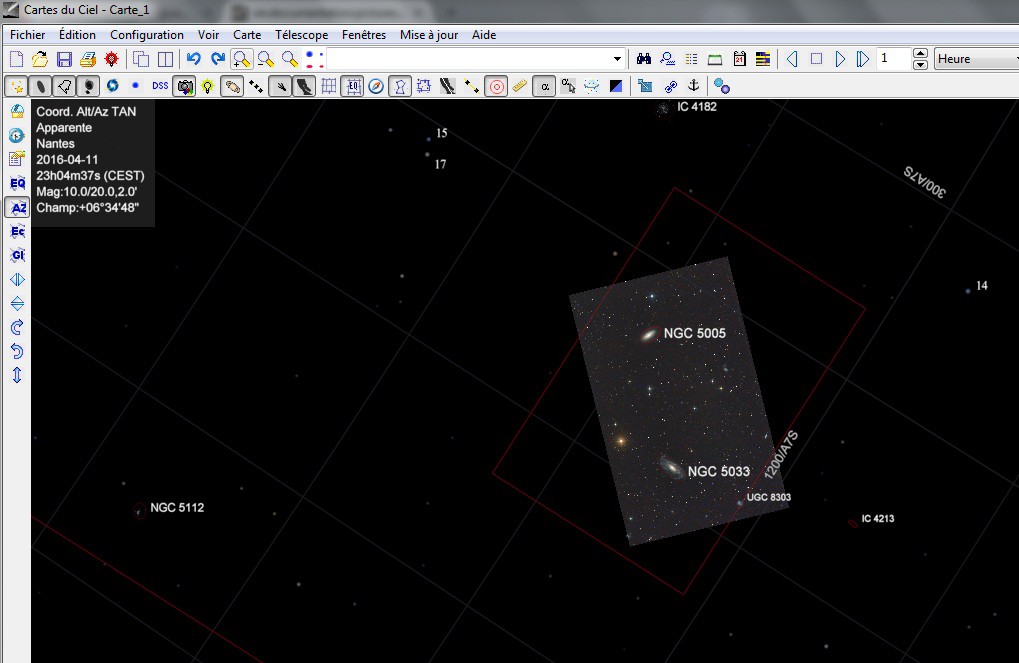This screenshot has width=1019, height=663.
Task: Zoom out with the minus magnifier
Action: (266, 59)
